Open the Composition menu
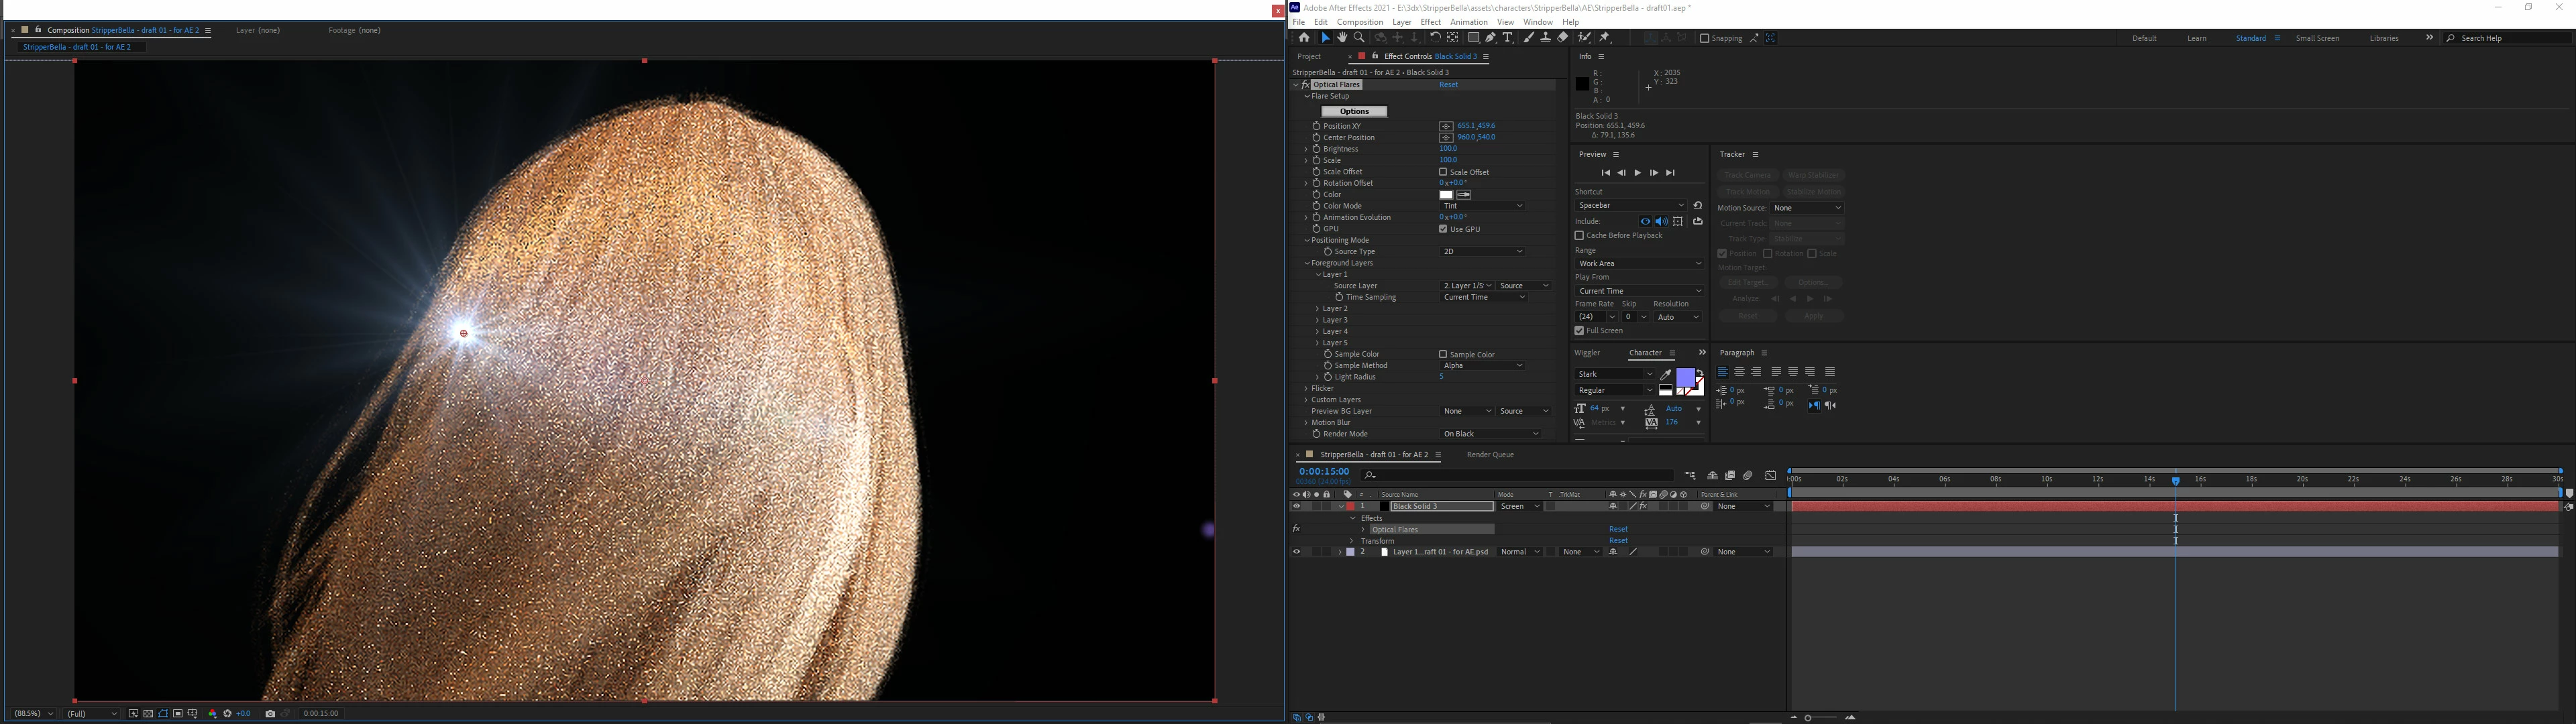This screenshot has width=2576, height=724. (1359, 22)
